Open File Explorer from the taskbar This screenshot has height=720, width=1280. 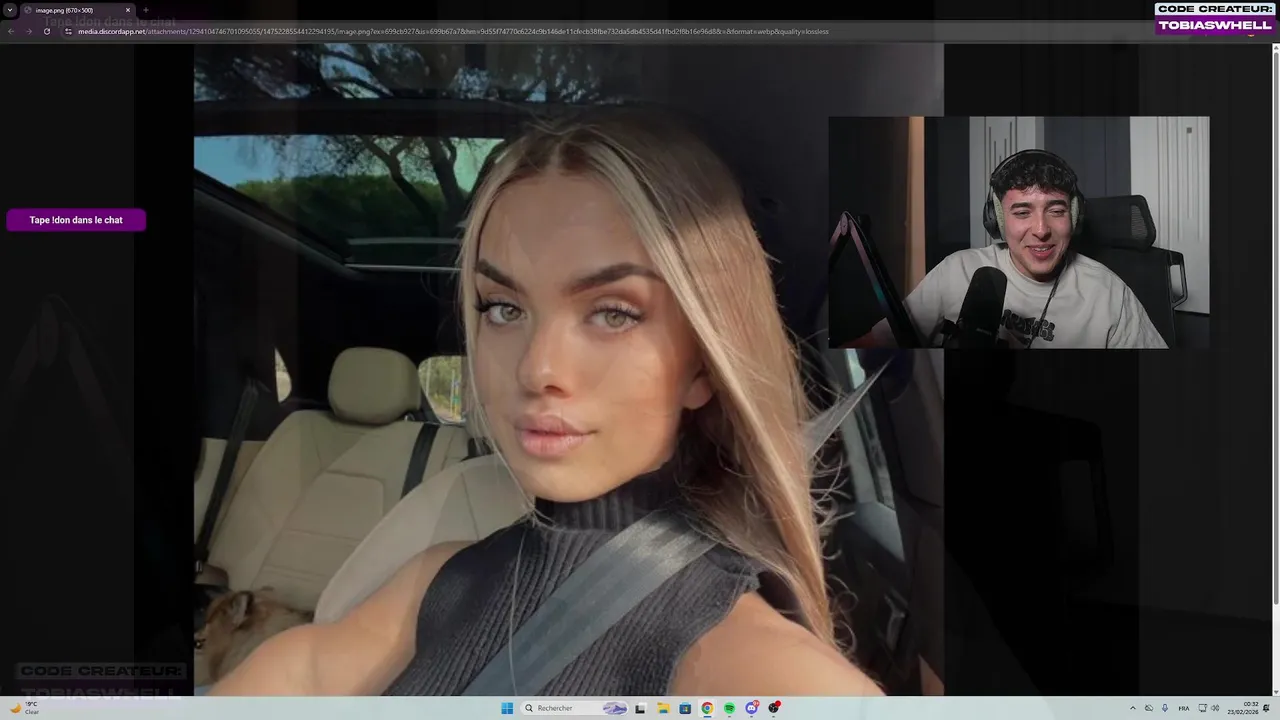click(662, 708)
